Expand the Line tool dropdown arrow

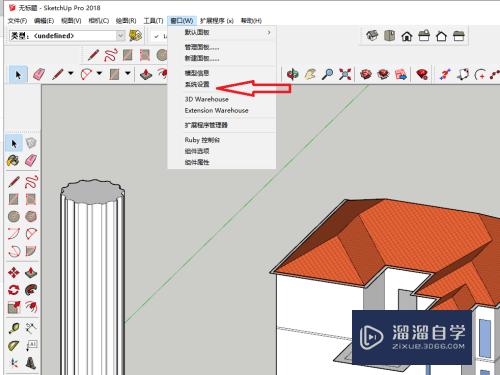click(x=71, y=73)
